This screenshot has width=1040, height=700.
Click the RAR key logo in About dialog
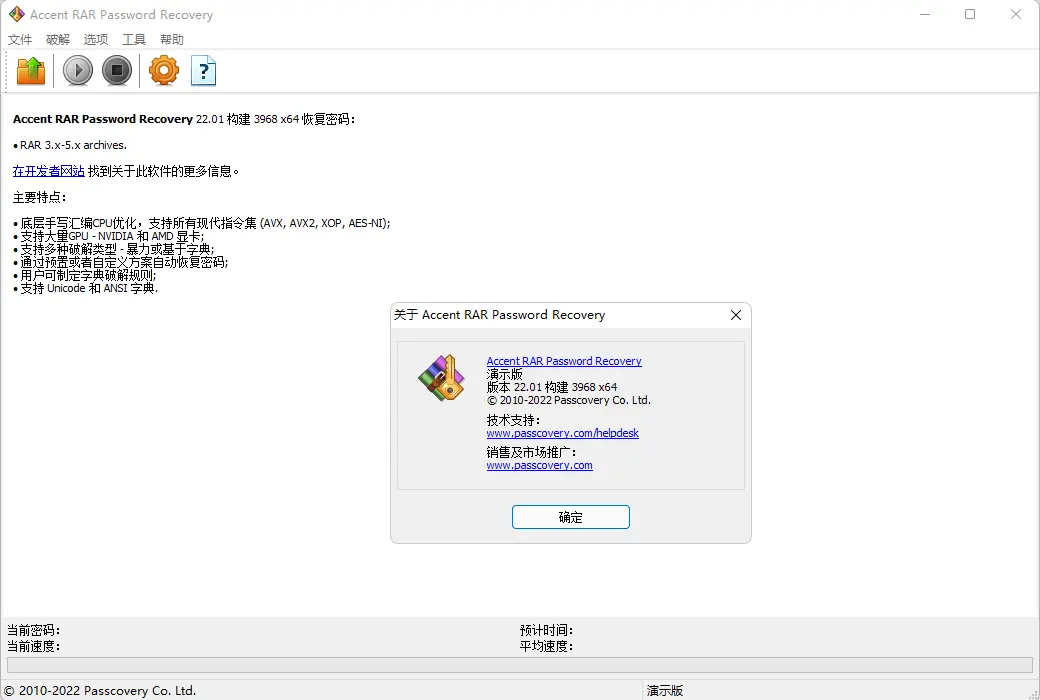pos(442,378)
